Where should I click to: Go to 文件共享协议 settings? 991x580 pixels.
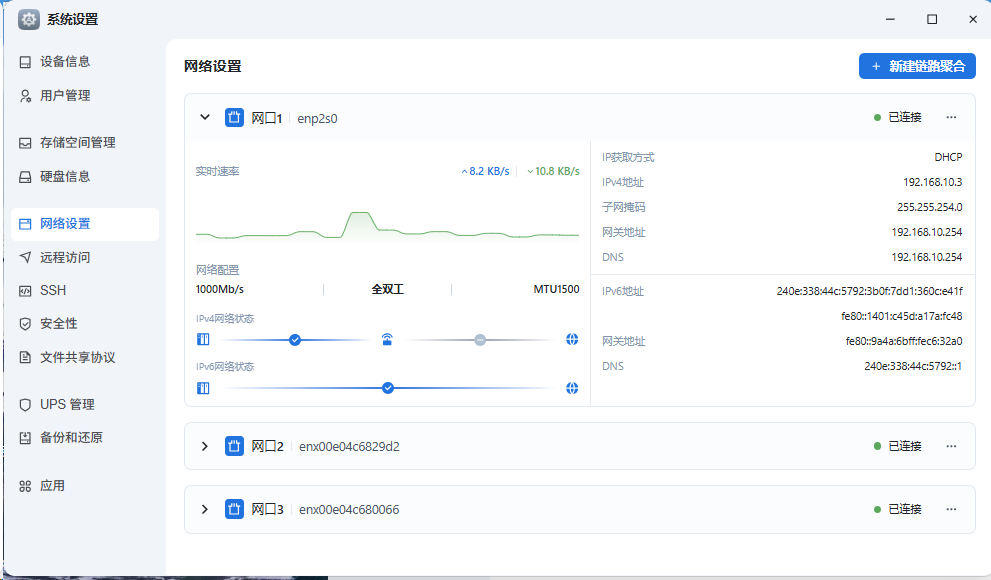[x=77, y=358]
